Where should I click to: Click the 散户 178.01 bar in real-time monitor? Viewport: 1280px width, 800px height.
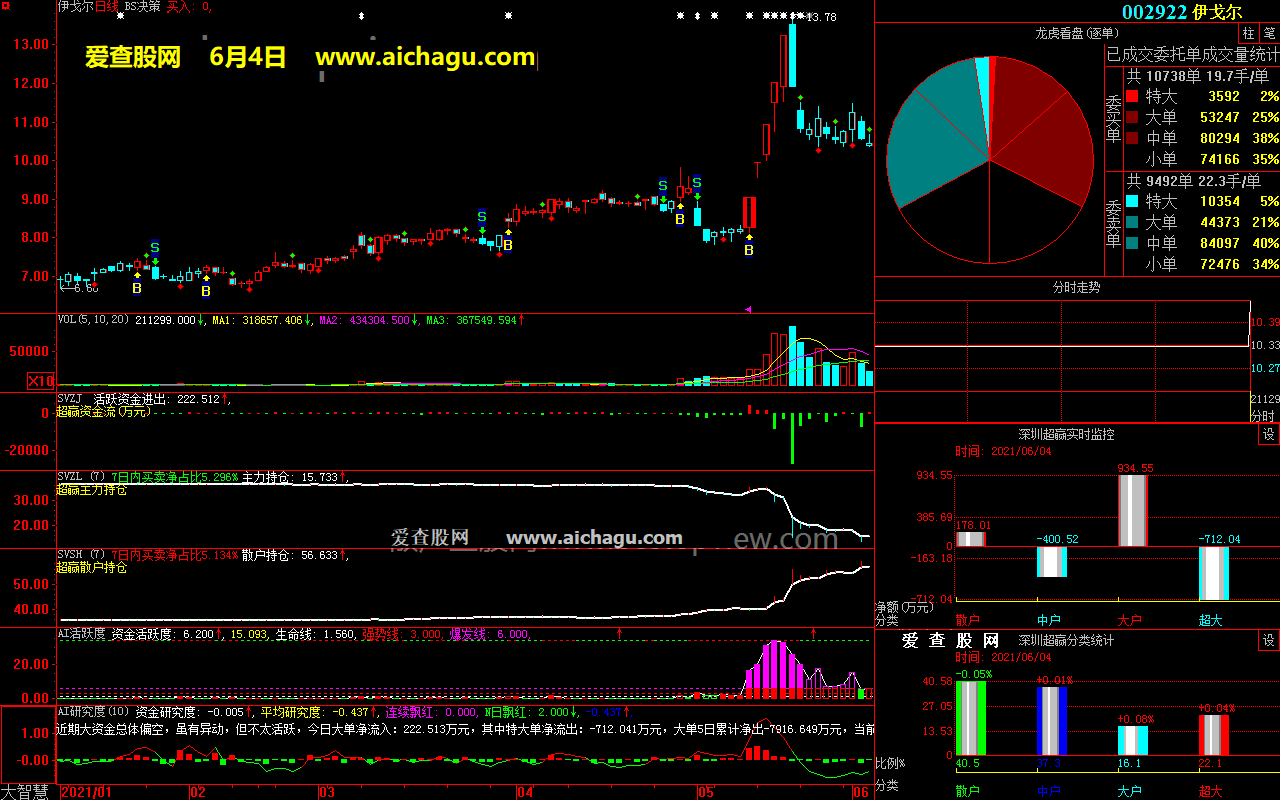tap(971, 539)
